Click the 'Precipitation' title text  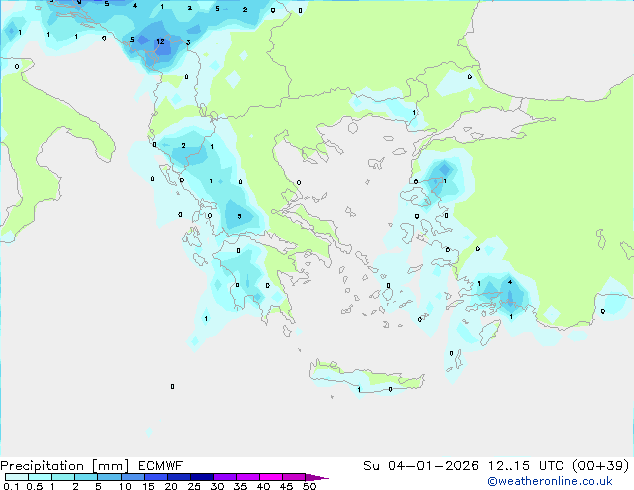tap(42, 466)
